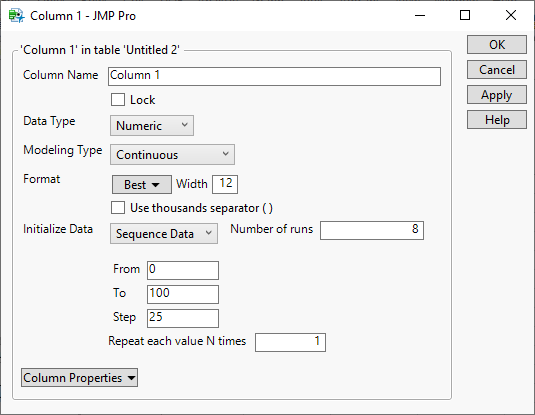The image size is (535, 415).
Task: Close the Column 1 dialog window
Action: click(x=511, y=15)
